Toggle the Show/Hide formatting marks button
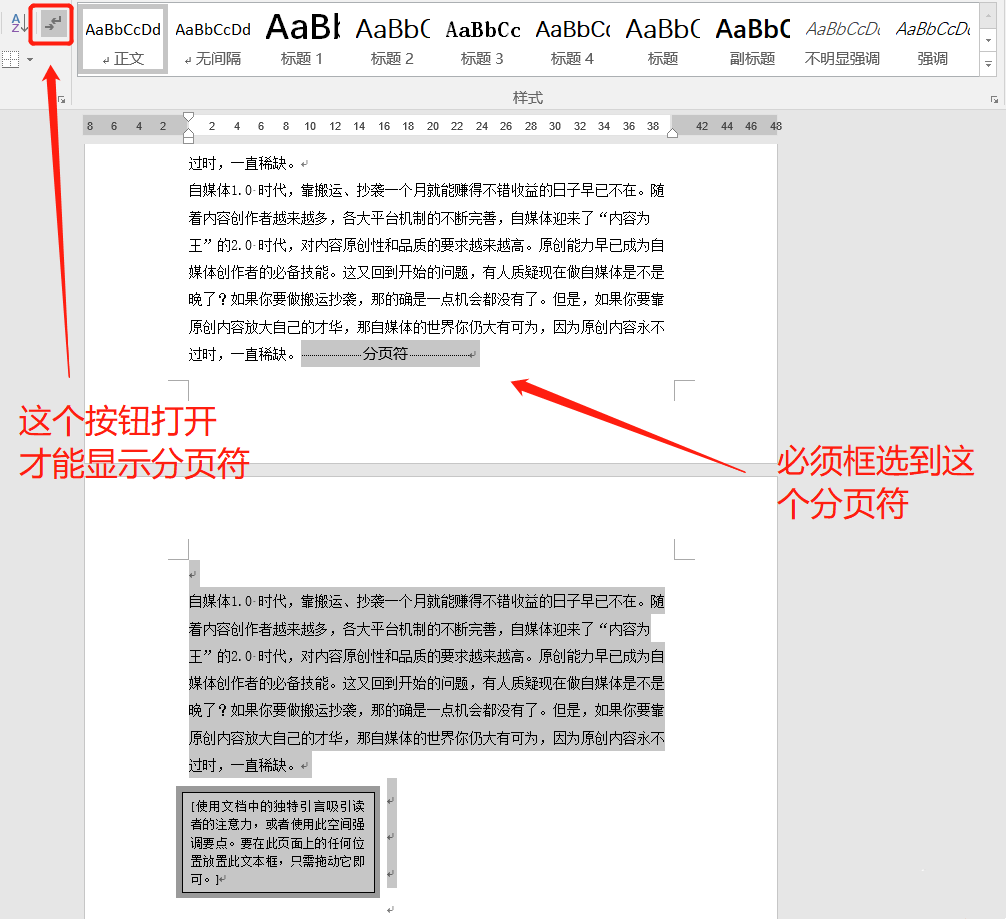 coord(51,22)
